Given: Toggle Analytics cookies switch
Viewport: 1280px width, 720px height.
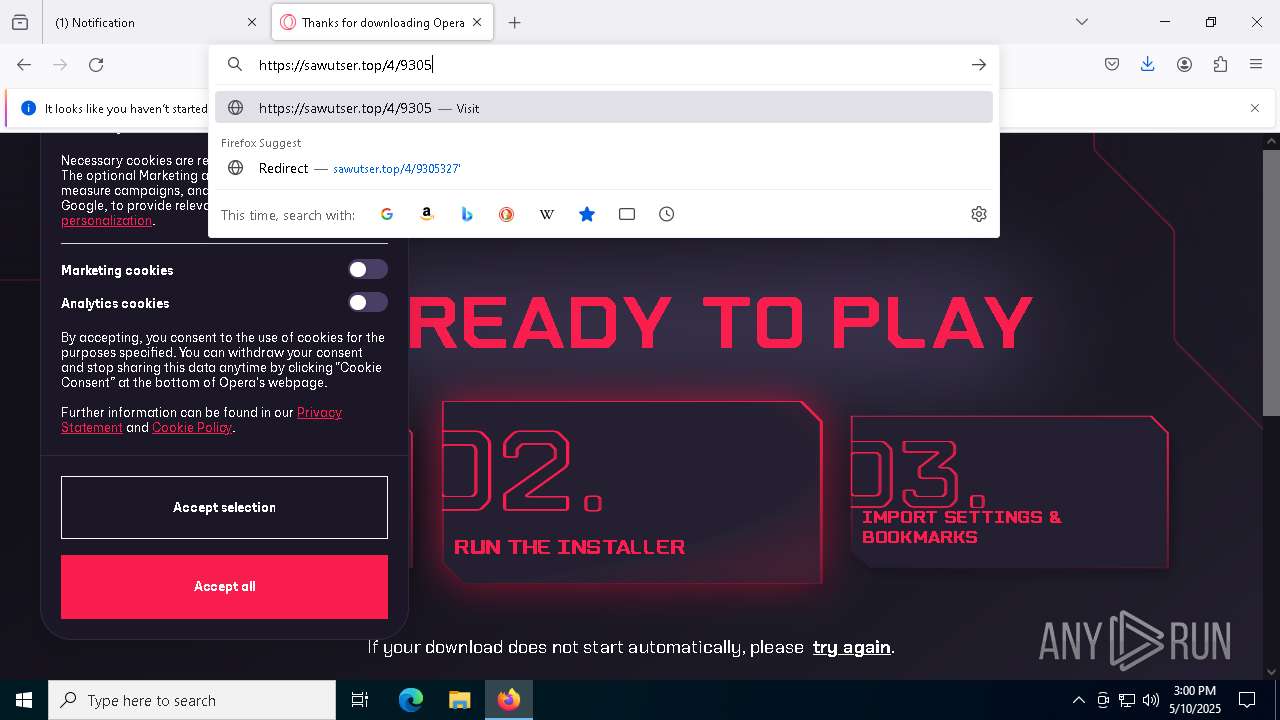Looking at the screenshot, I should coord(368,303).
